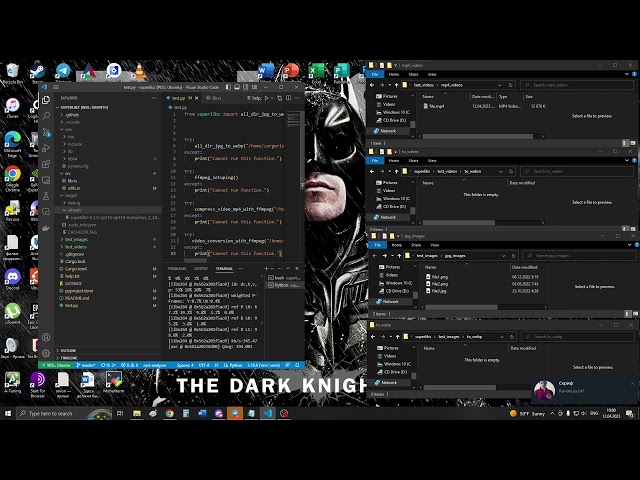This screenshot has width=640, height=480.
Task: Open the Explorer view in VS Code activity bar
Action: click(x=46, y=100)
